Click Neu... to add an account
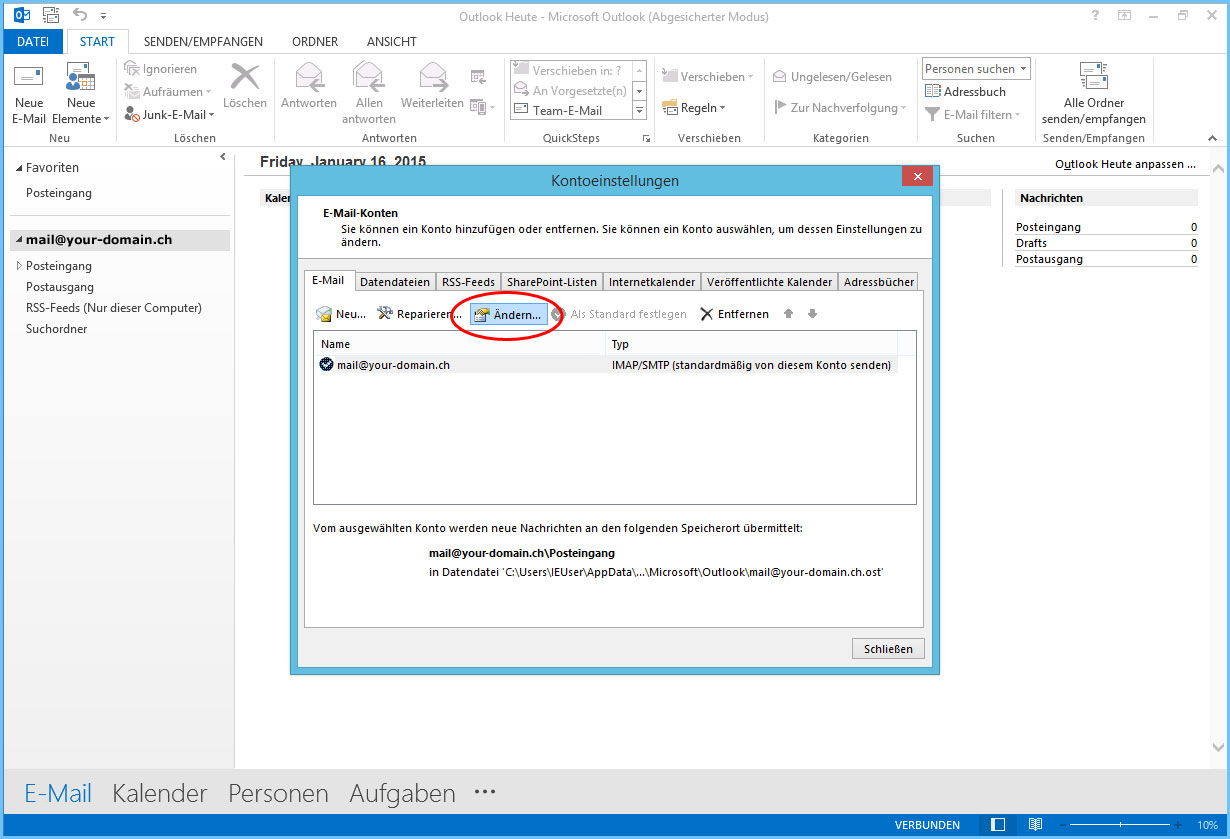This screenshot has height=839, width=1230. (x=341, y=314)
